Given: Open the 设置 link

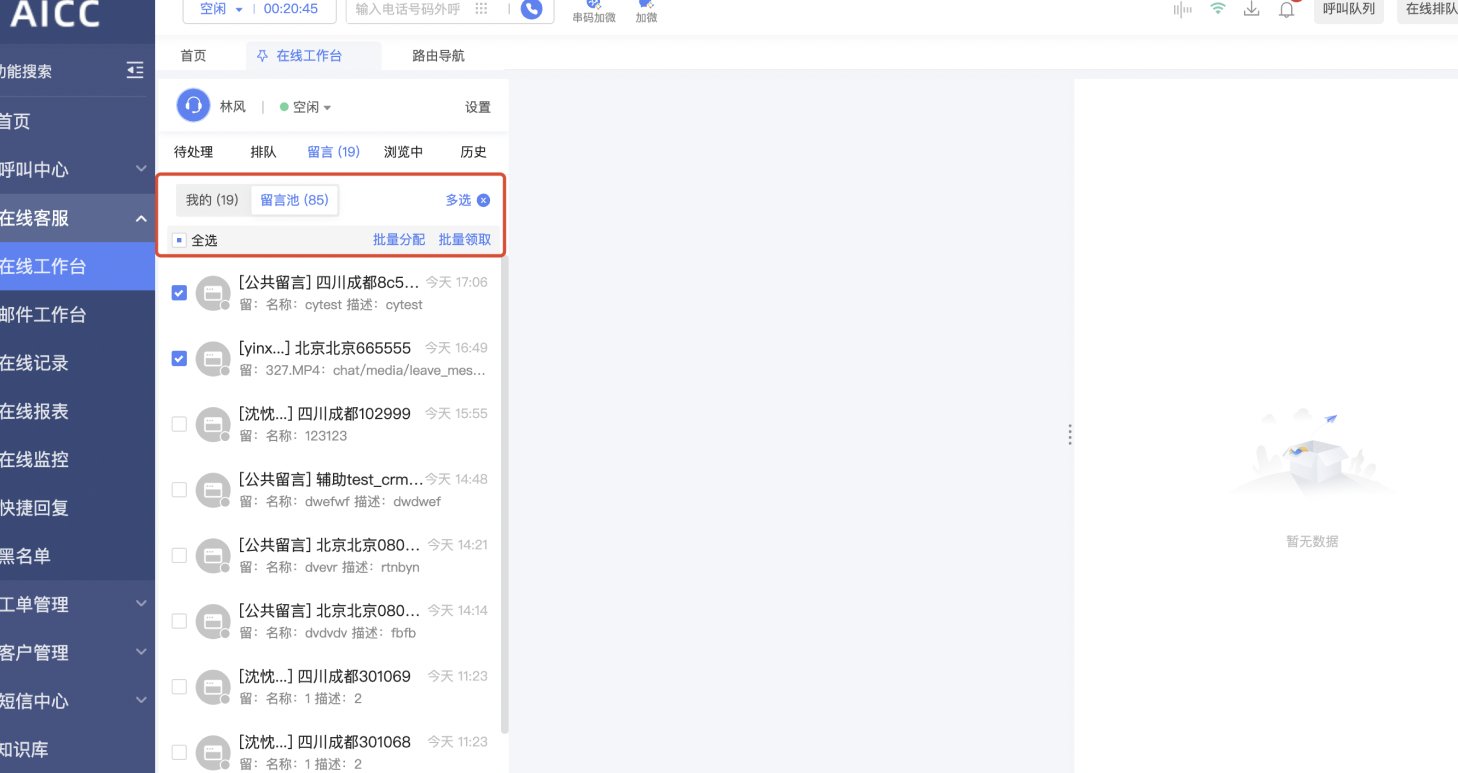Looking at the screenshot, I should (x=478, y=107).
